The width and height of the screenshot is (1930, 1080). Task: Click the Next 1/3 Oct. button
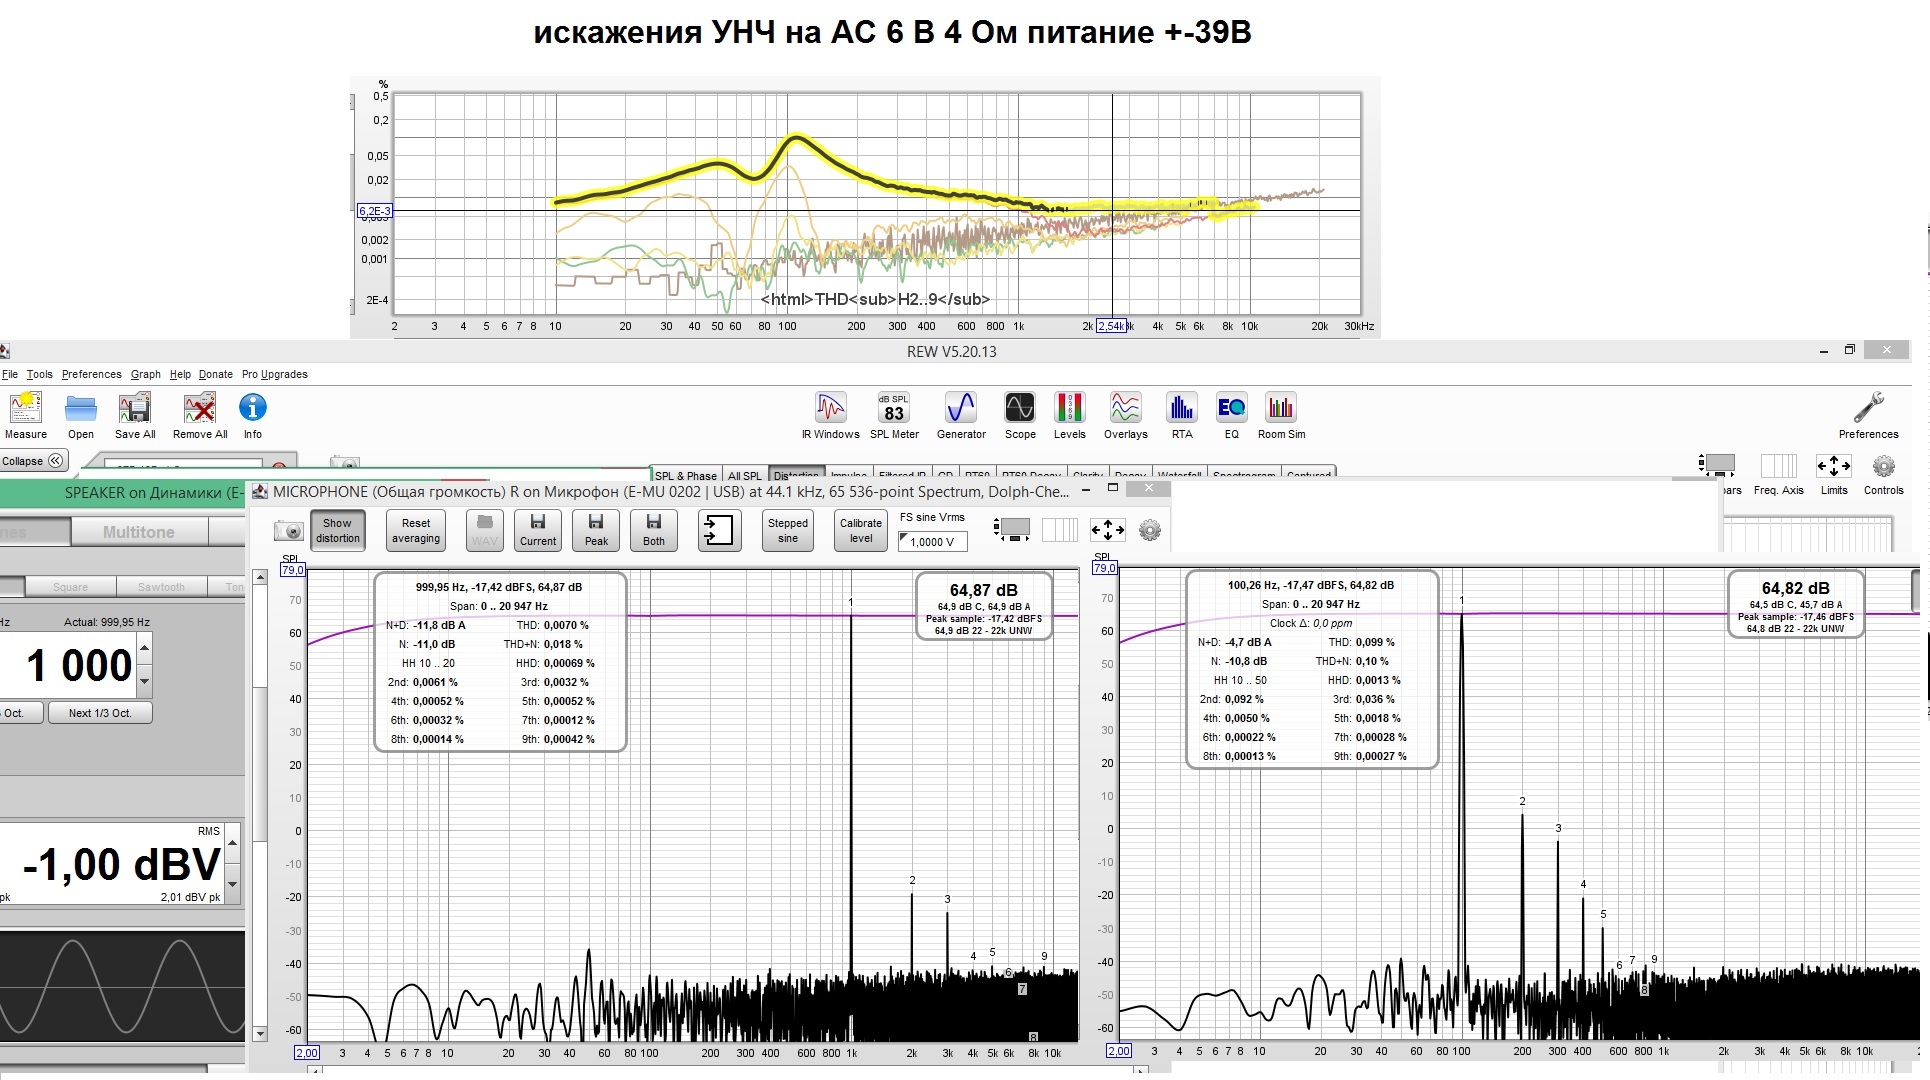[x=99, y=713]
